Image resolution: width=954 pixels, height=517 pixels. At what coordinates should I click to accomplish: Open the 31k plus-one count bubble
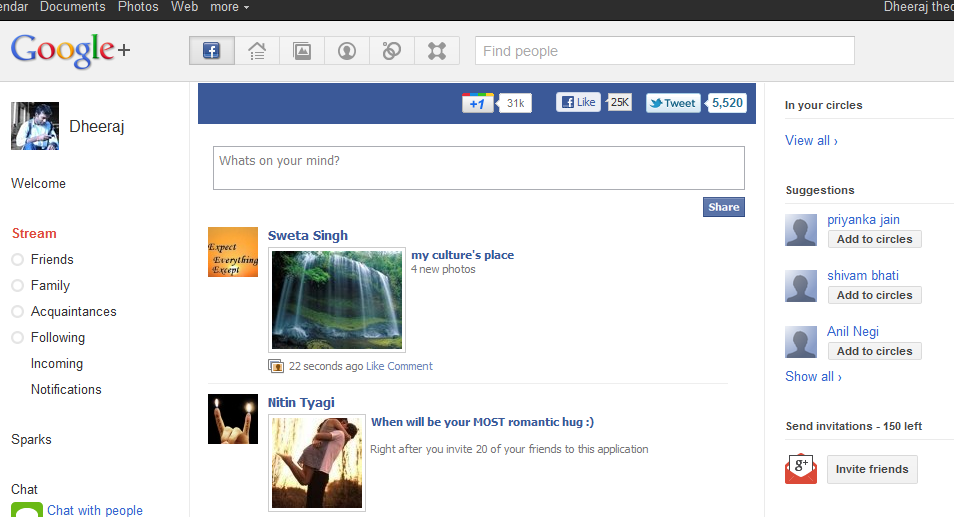[515, 103]
